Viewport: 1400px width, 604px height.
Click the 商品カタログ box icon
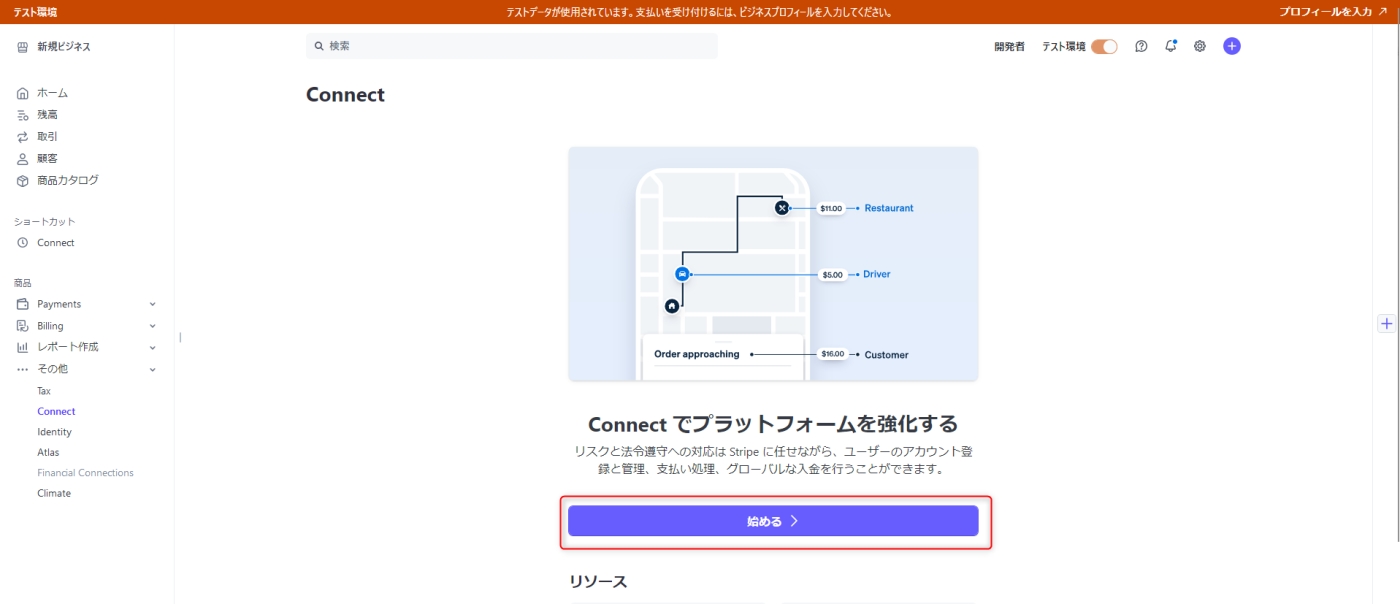pos(22,181)
